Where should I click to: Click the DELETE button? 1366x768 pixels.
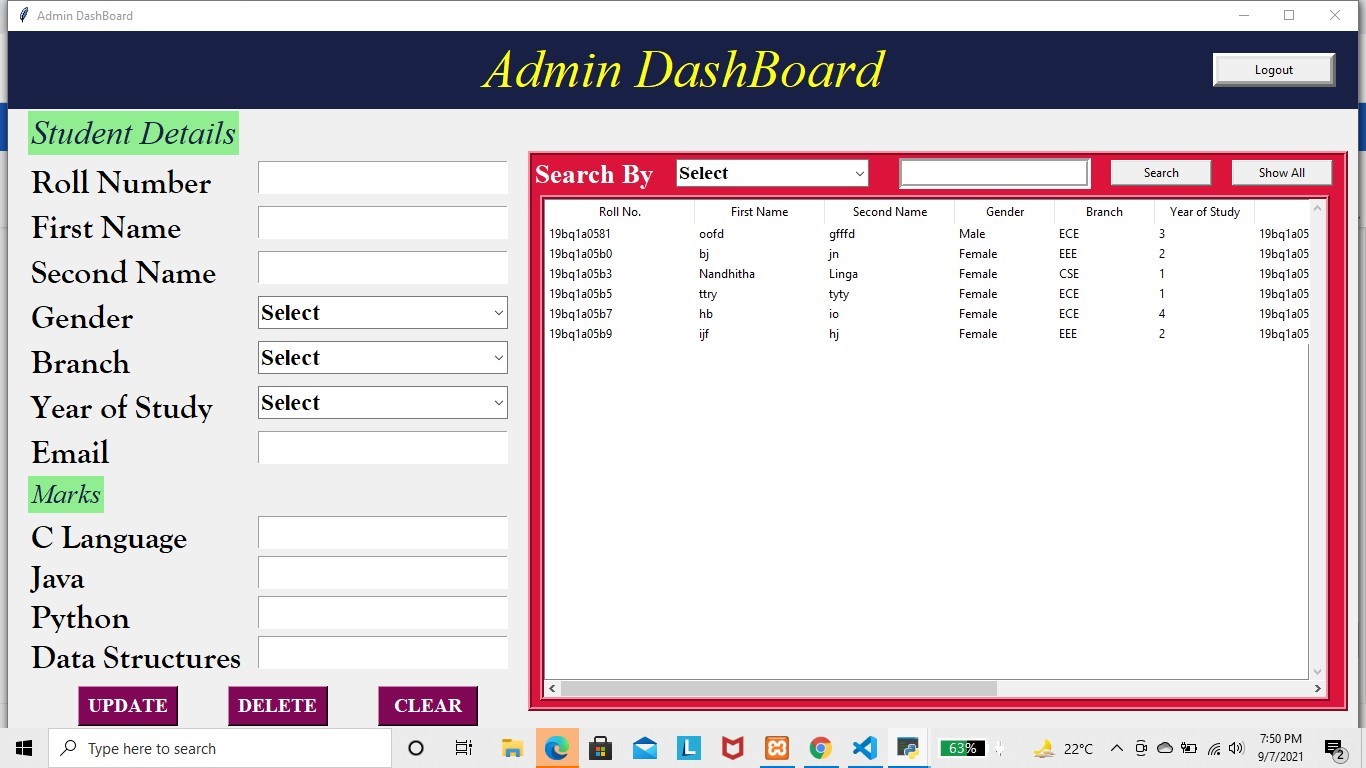[278, 706]
